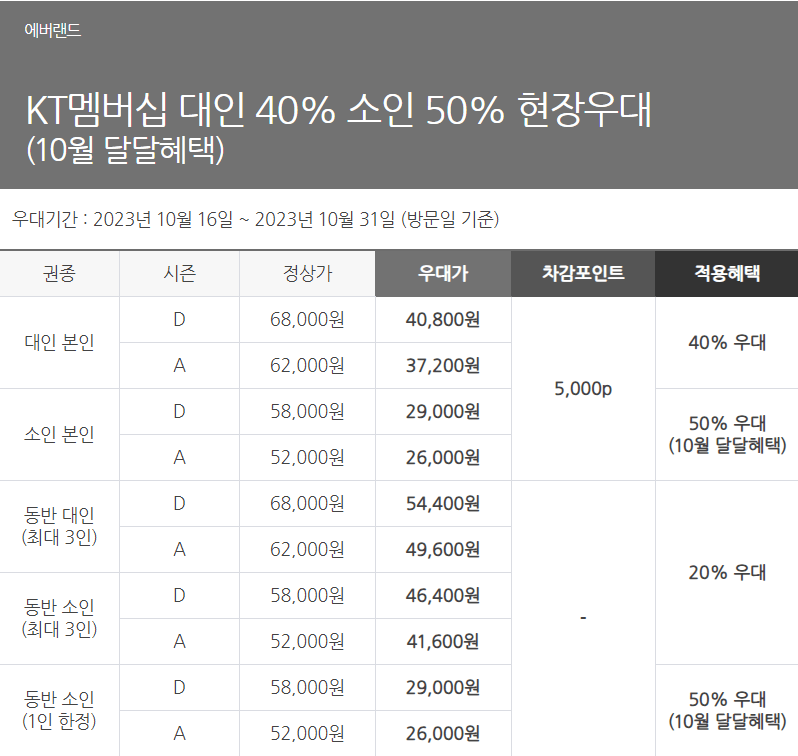
Task: Click 62,000원 regular price for 대인 본인
Action: 307,366
